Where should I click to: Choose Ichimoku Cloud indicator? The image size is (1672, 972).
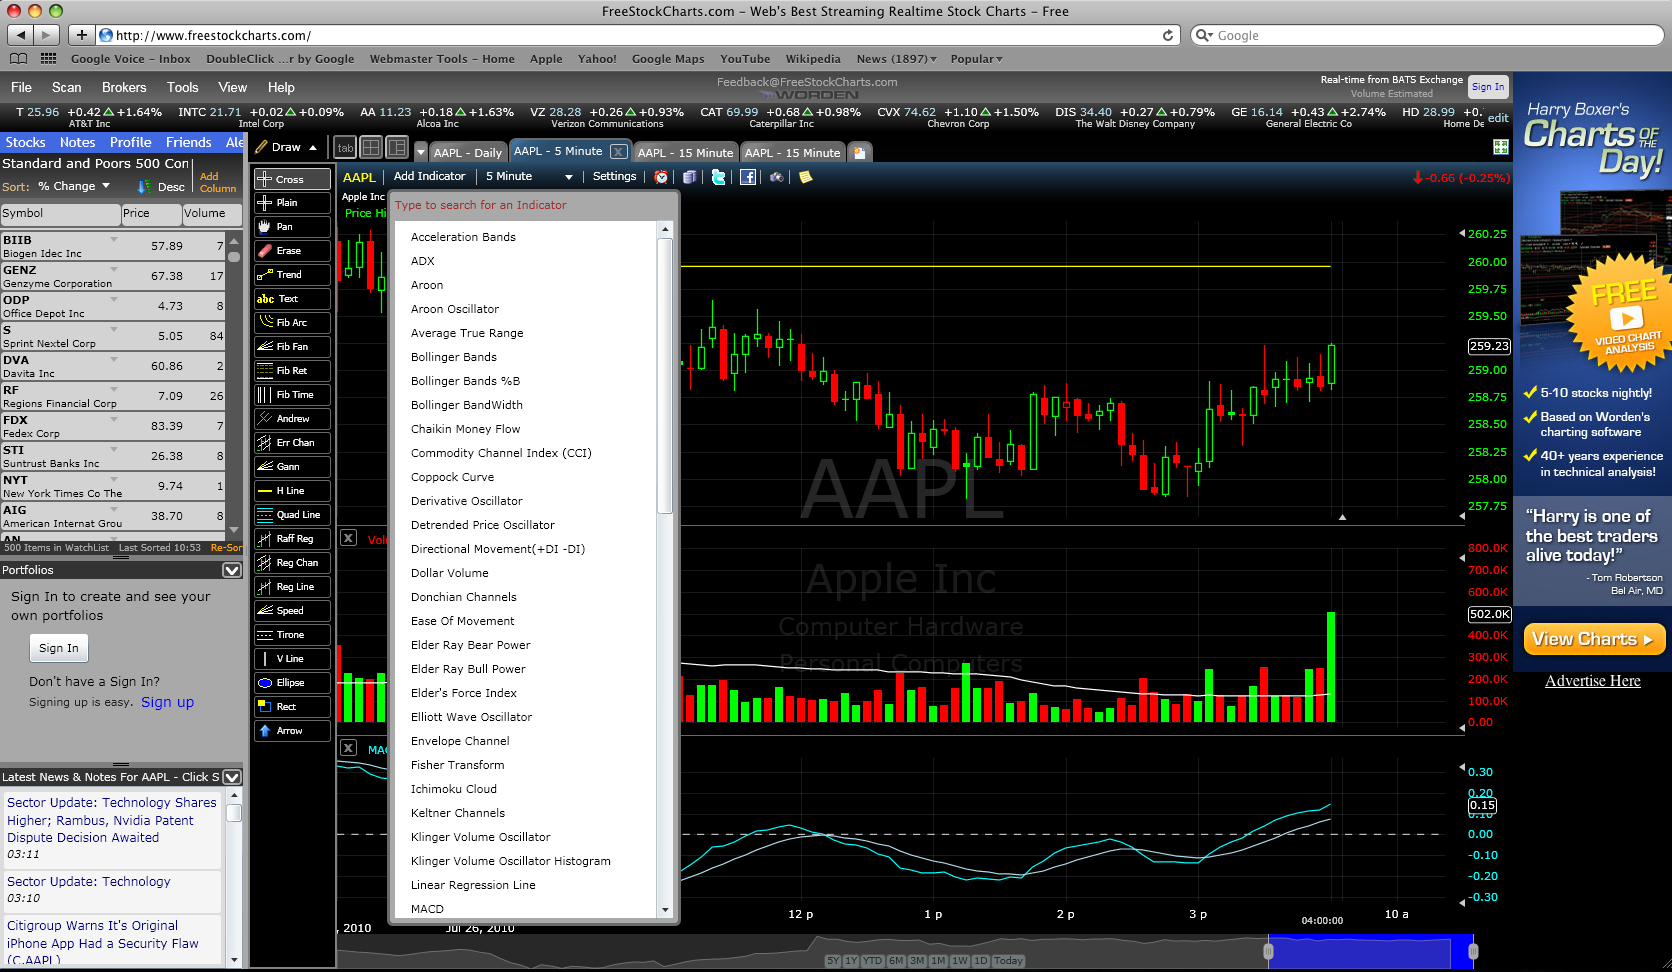pos(453,789)
